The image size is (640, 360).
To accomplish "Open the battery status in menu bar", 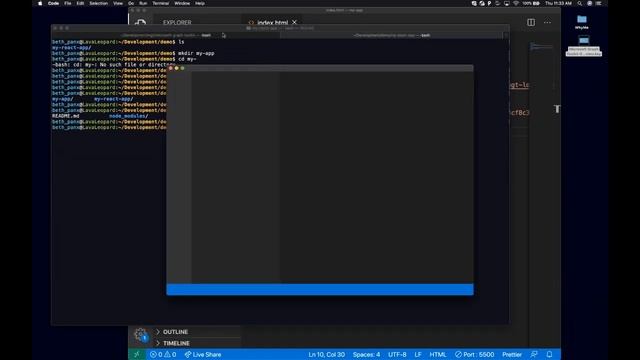I will [531, 3].
